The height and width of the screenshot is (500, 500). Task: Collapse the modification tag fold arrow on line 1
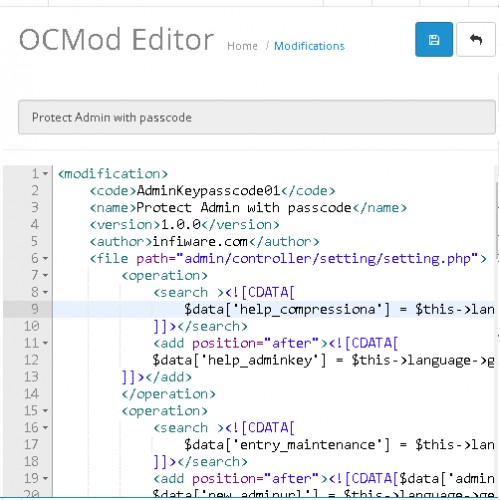click(45, 174)
